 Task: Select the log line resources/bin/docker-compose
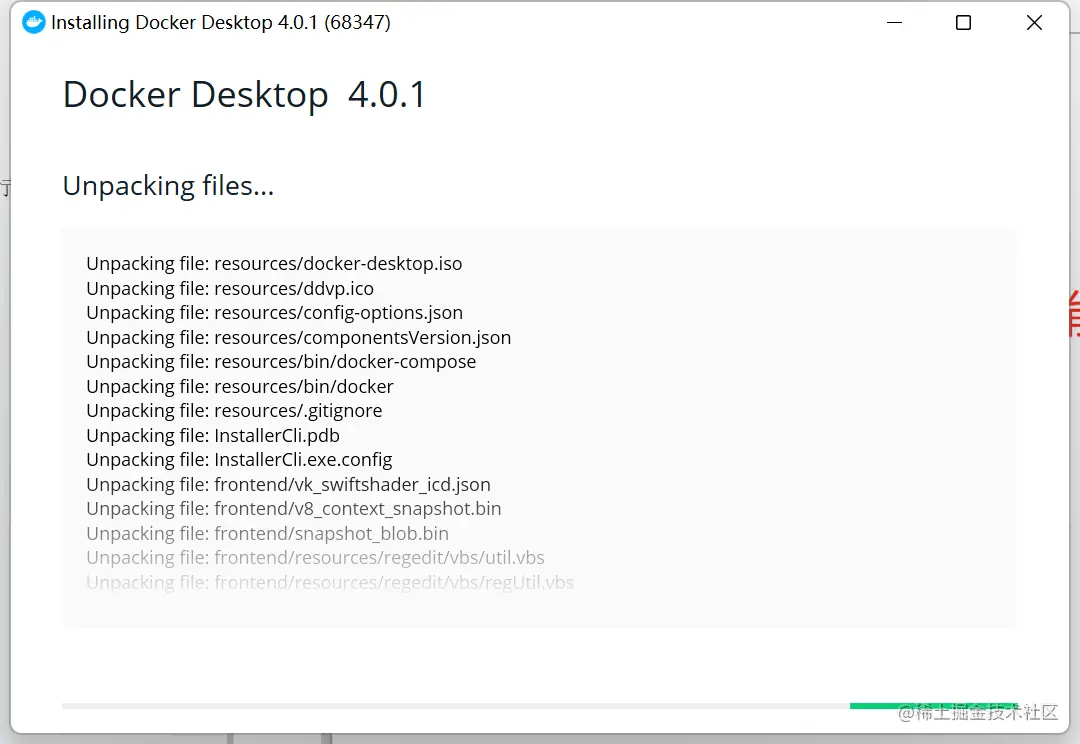[x=281, y=362]
